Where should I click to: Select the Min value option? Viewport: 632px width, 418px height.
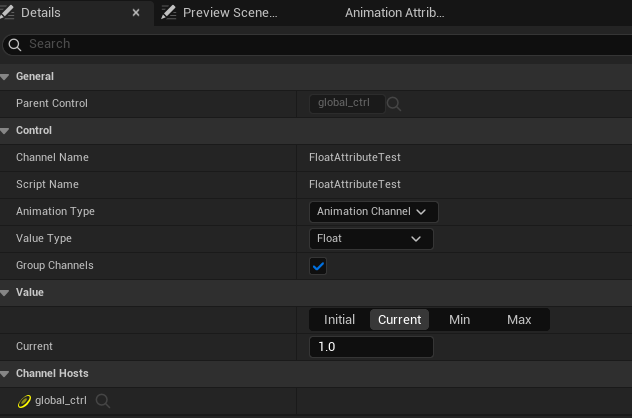pos(459,320)
